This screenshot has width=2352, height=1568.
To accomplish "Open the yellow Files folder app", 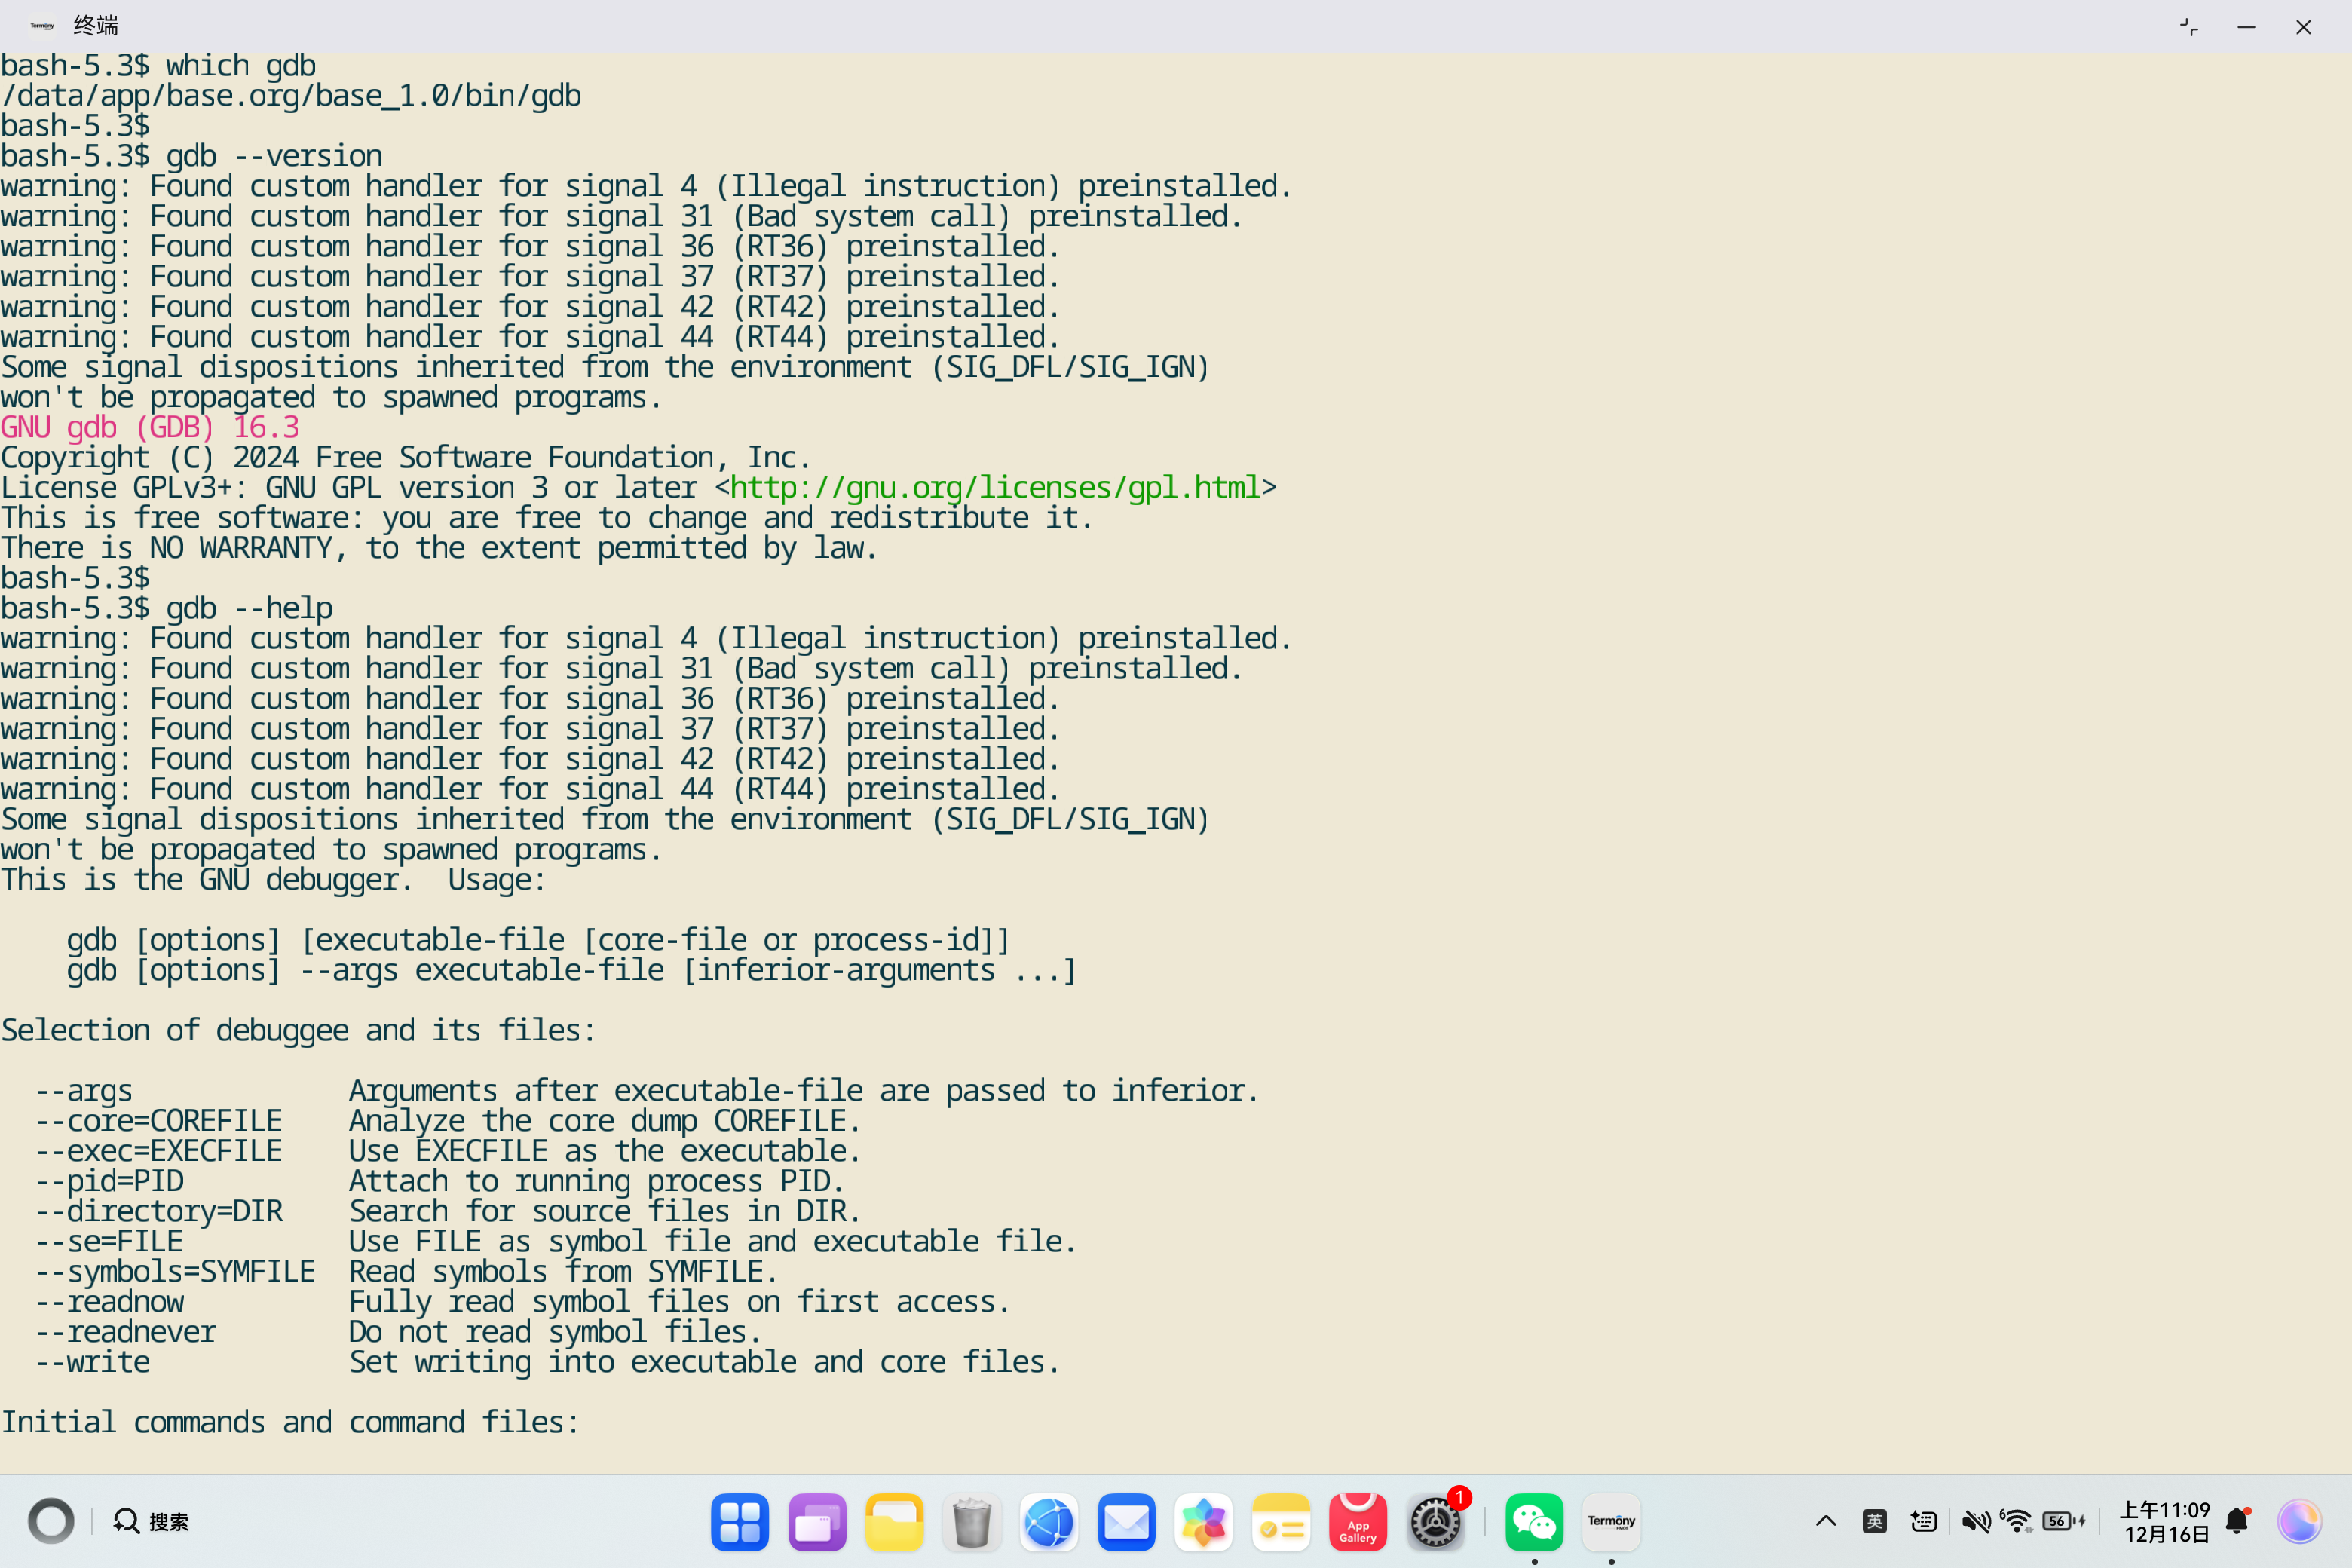I will tap(893, 1522).
